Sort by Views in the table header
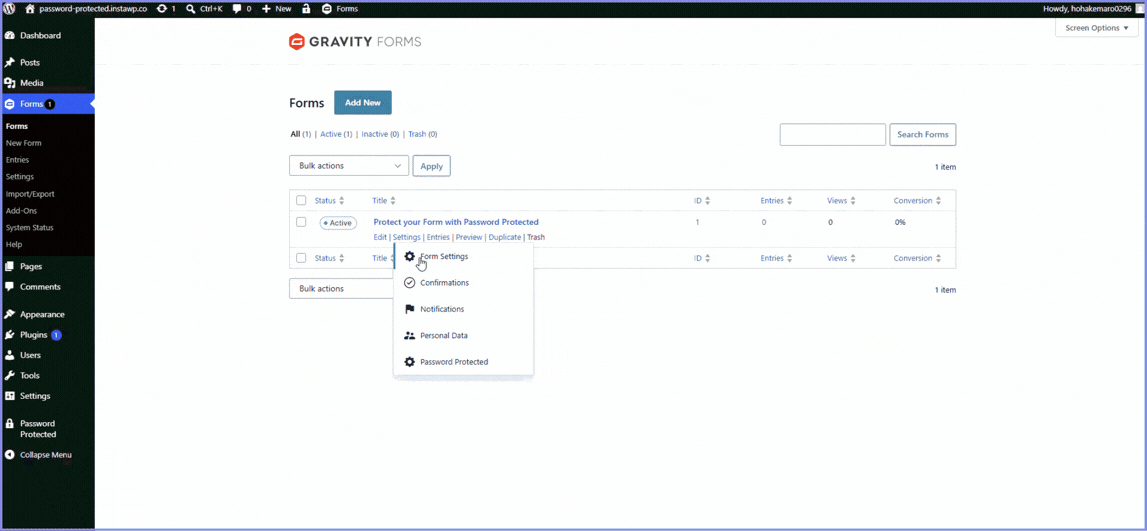1147x531 pixels. coord(841,200)
